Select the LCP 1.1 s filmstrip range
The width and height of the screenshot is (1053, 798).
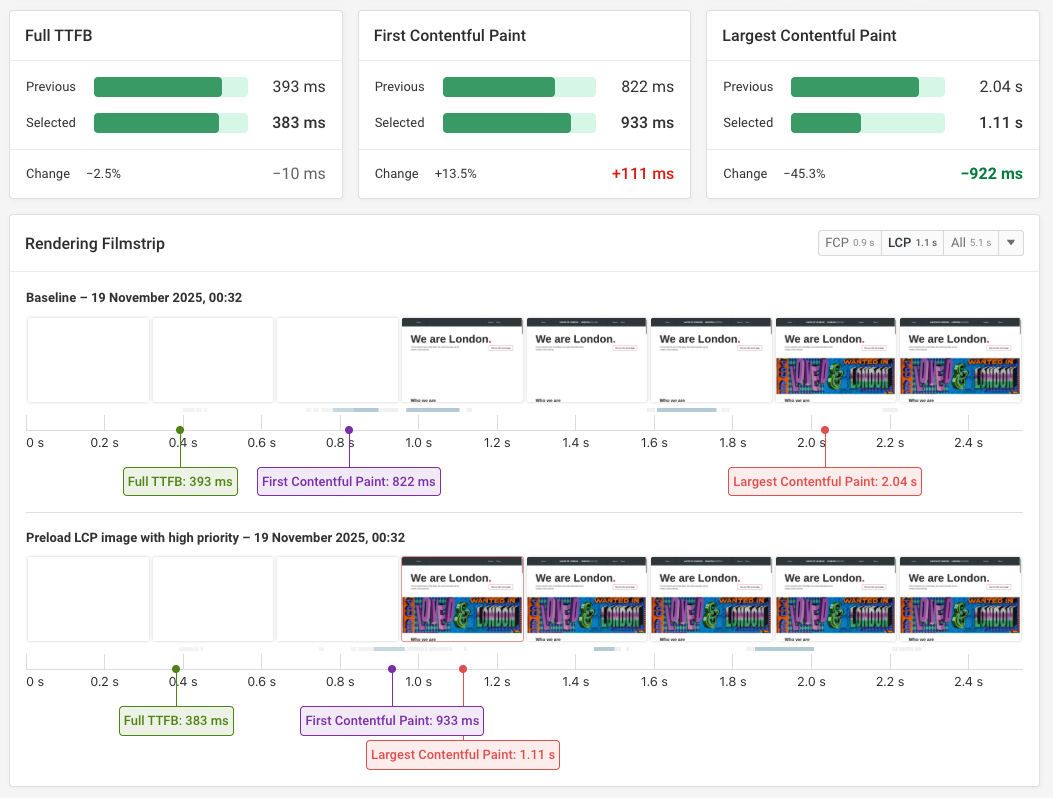point(912,243)
